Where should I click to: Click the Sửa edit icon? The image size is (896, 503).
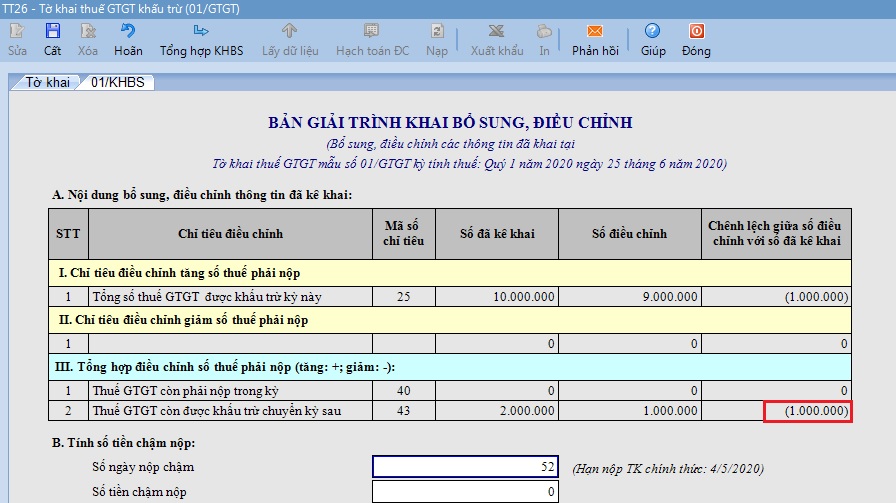(x=17, y=31)
